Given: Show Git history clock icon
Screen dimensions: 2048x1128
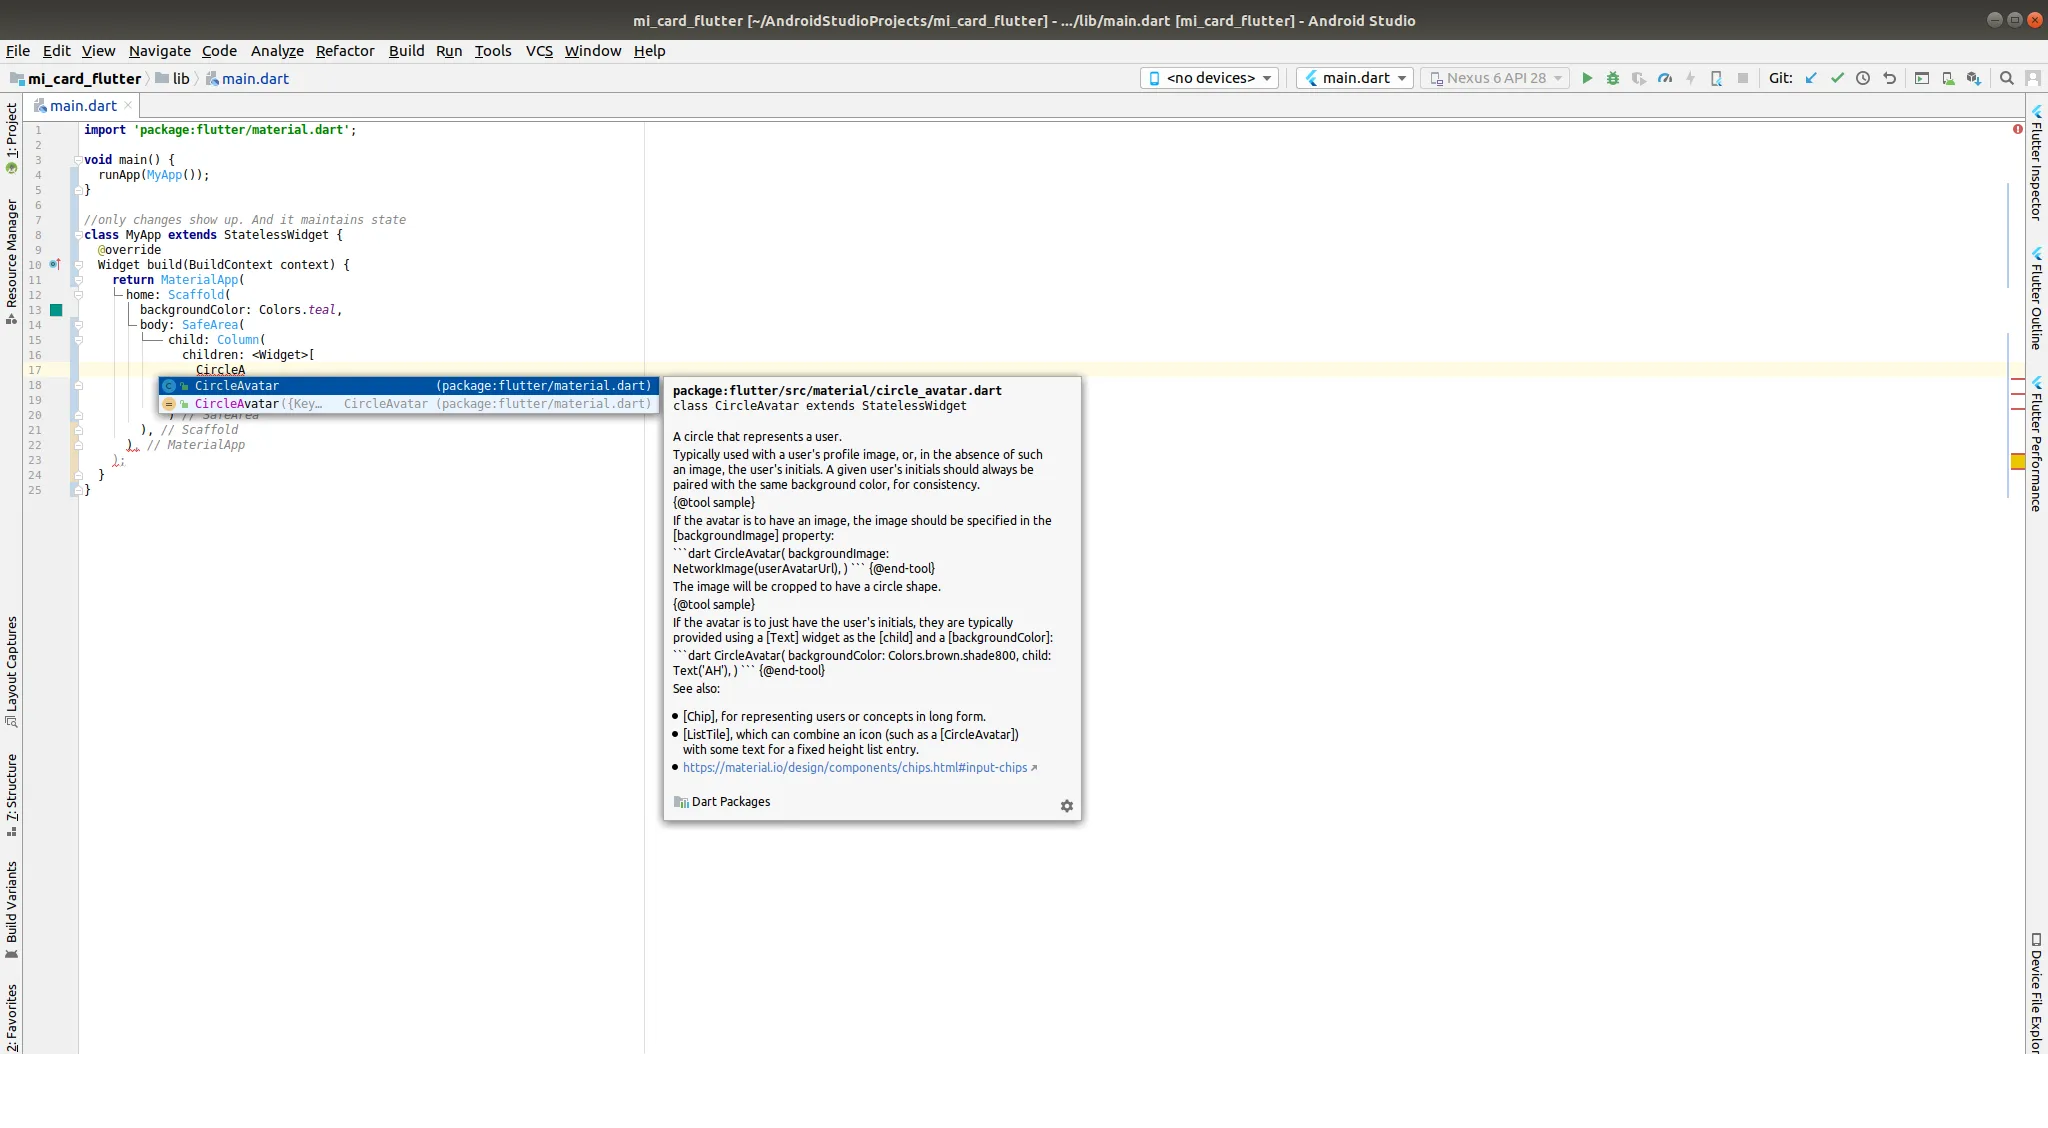Looking at the screenshot, I should point(1863,78).
